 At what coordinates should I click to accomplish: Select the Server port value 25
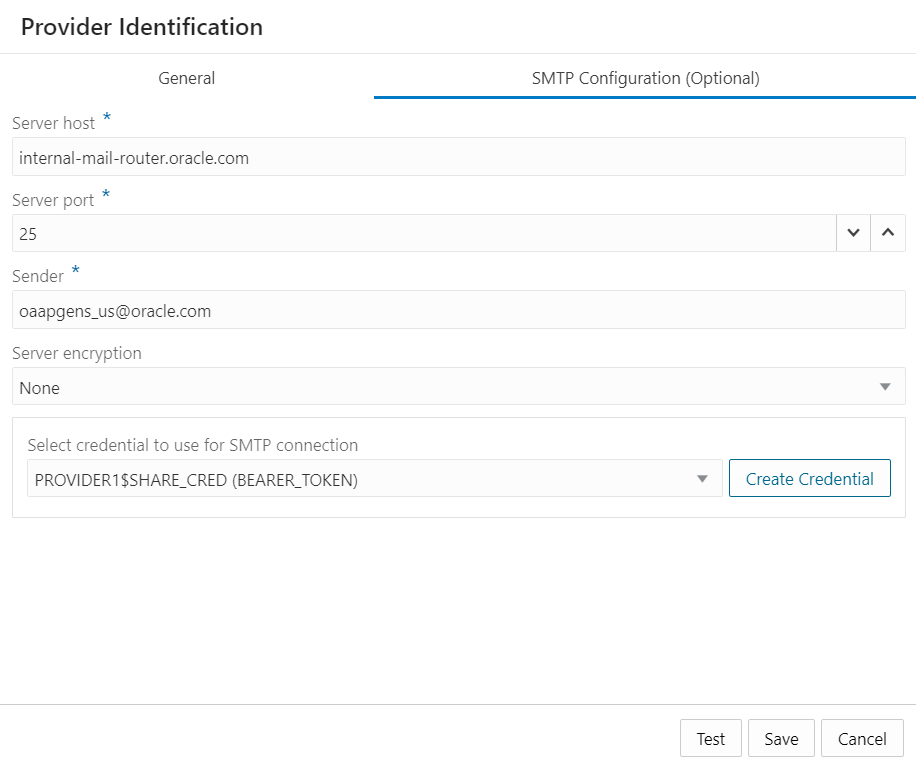(x=420, y=233)
